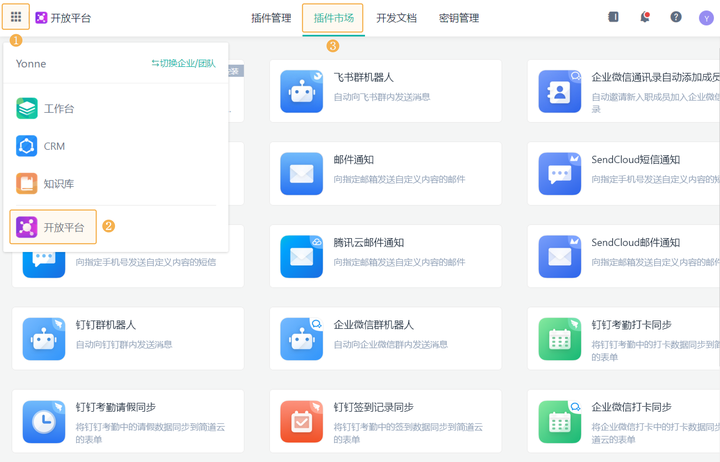Open the SendCloud短信通知 plugin title
The height and width of the screenshot is (462, 720).
click(636, 160)
